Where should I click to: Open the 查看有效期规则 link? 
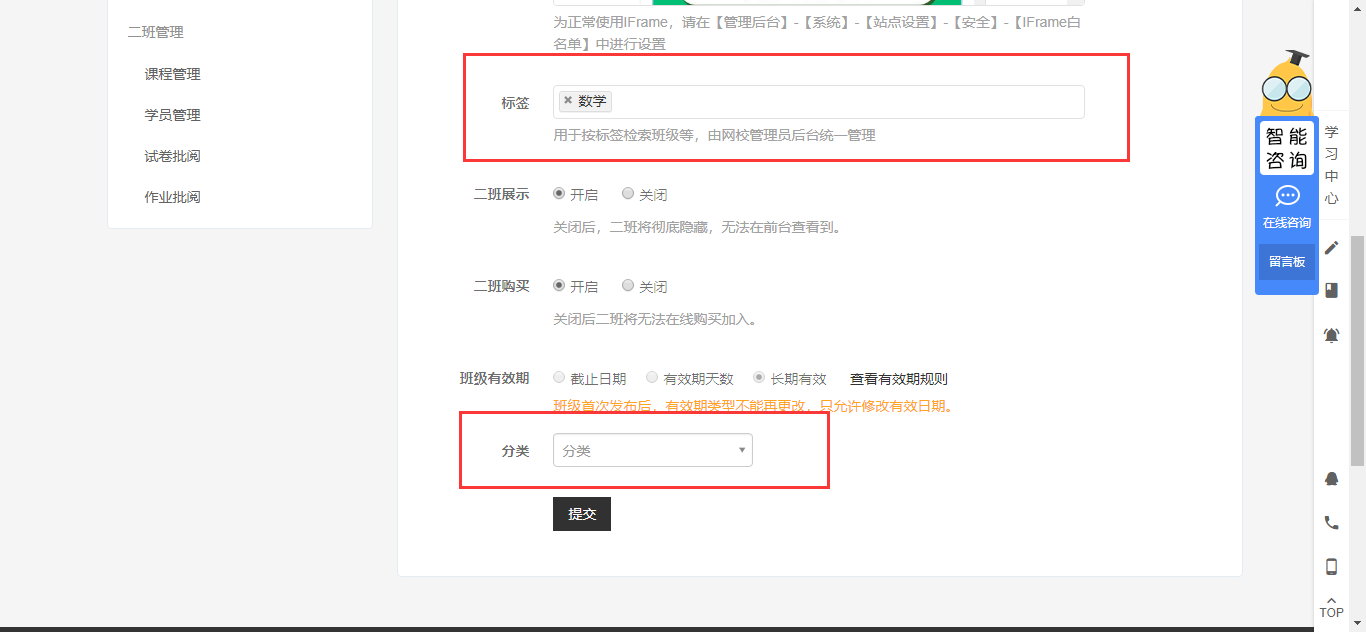(898, 379)
